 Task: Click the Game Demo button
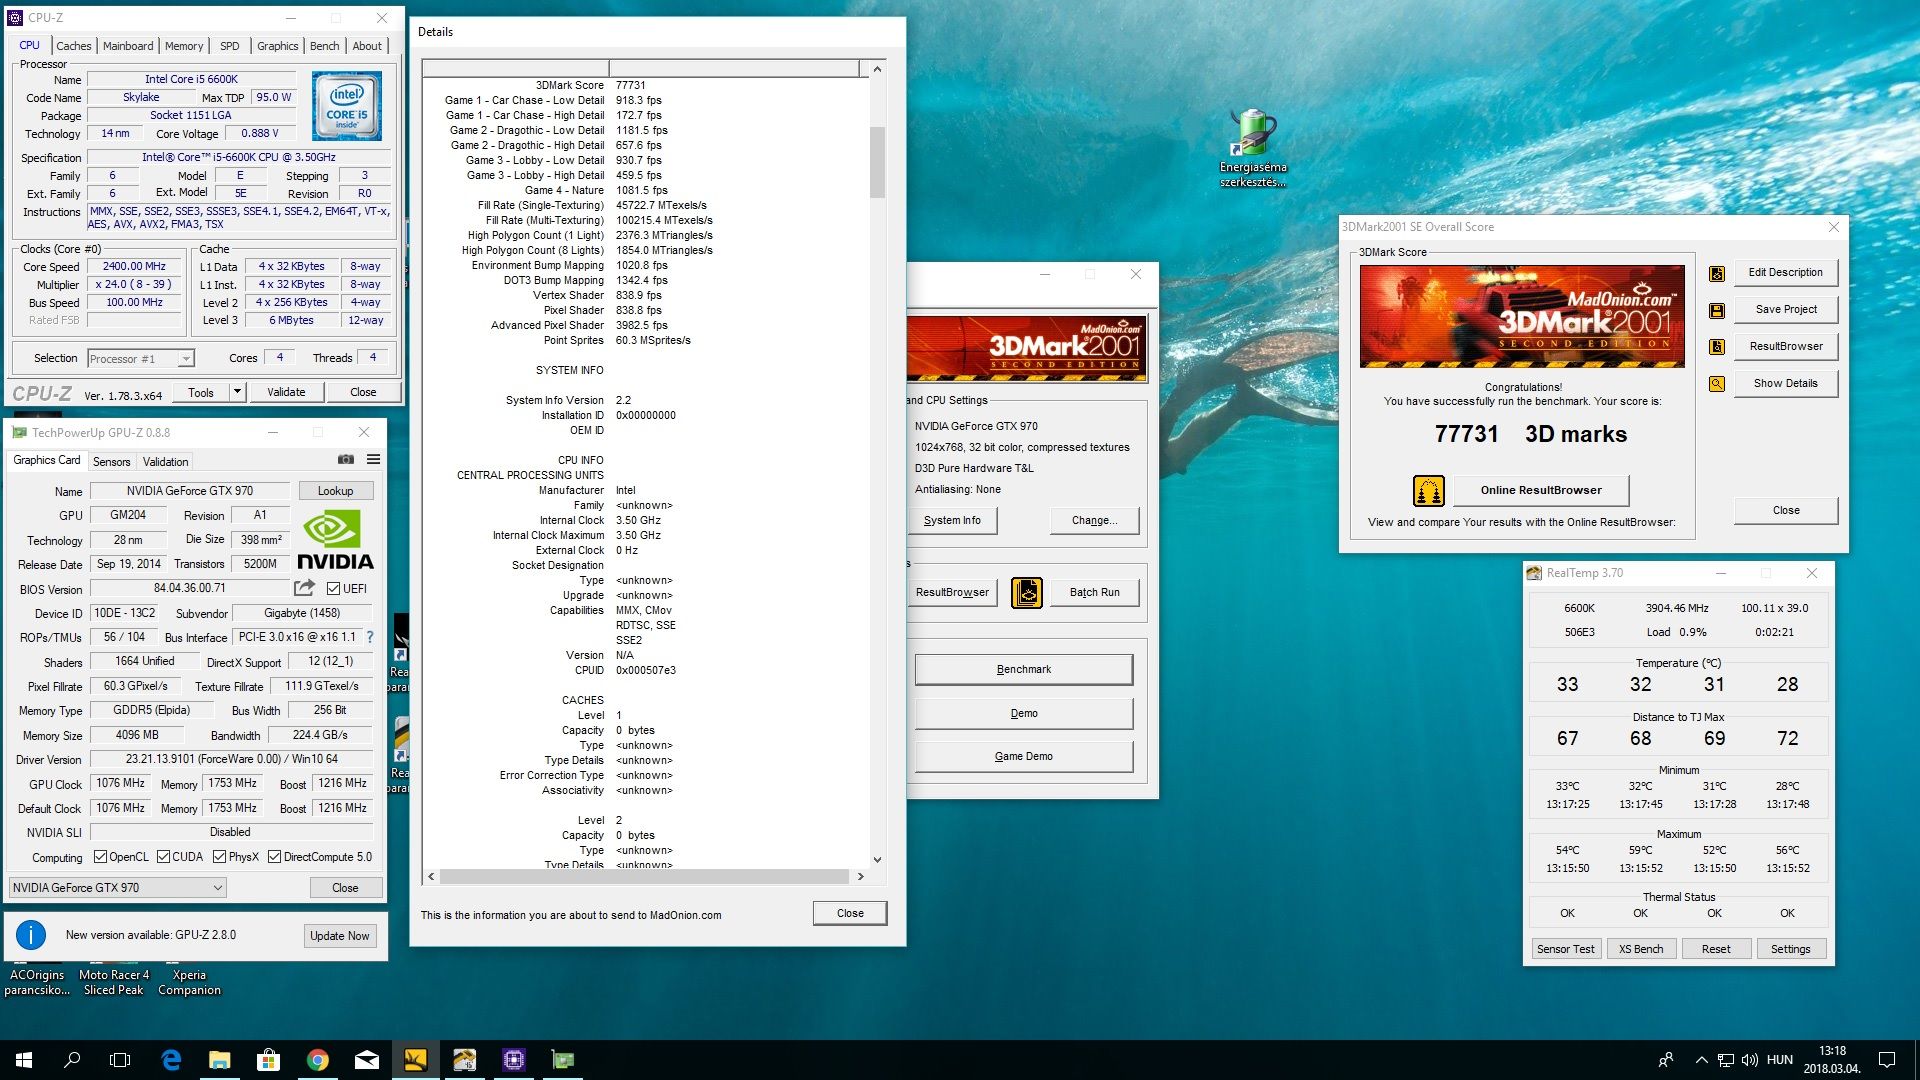pyautogui.click(x=1023, y=757)
